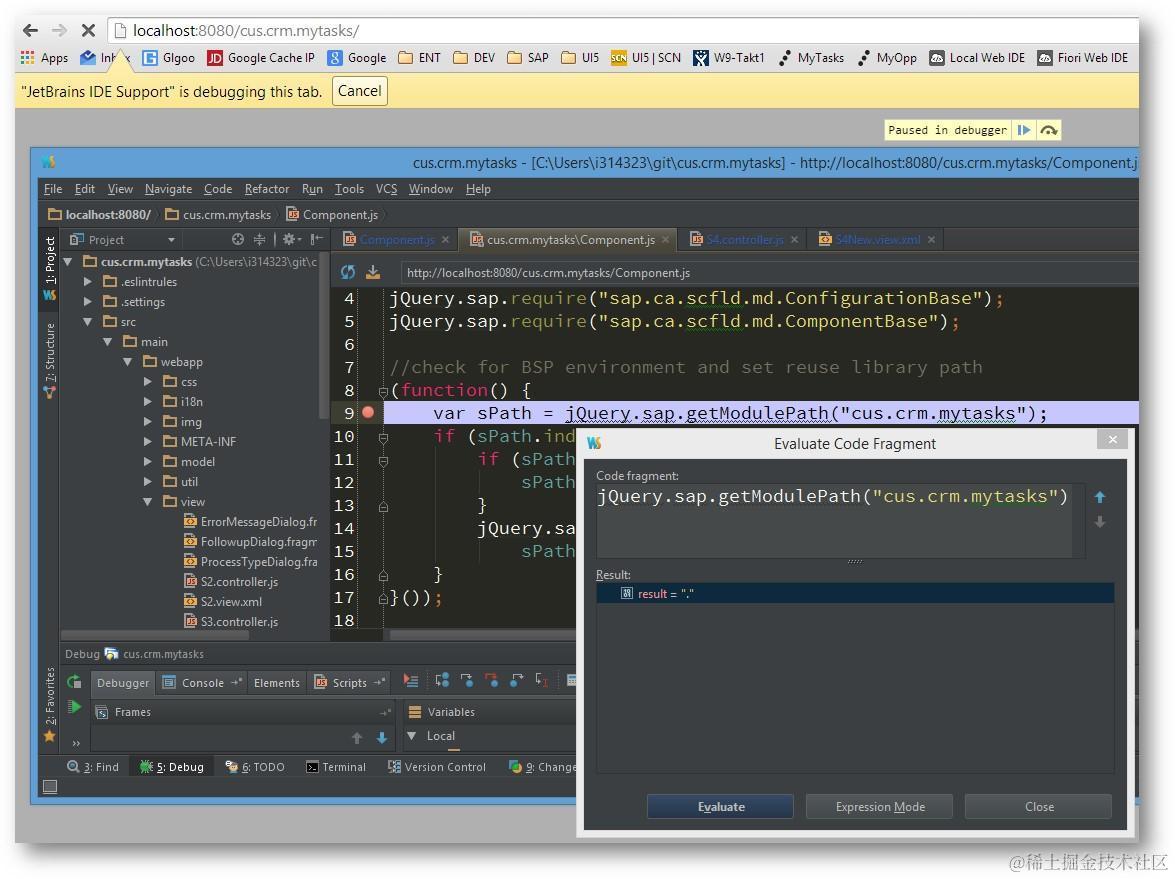The height and width of the screenshot is (879, 1175).
Task: Collapse webapp folder
Action: (128, 362)
